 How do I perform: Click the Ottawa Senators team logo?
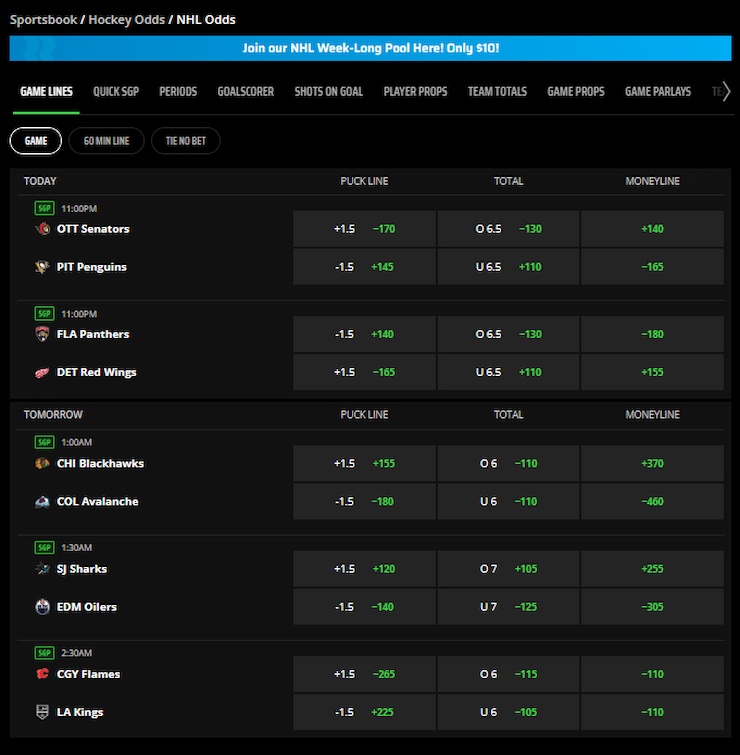(x=42, y=229)
